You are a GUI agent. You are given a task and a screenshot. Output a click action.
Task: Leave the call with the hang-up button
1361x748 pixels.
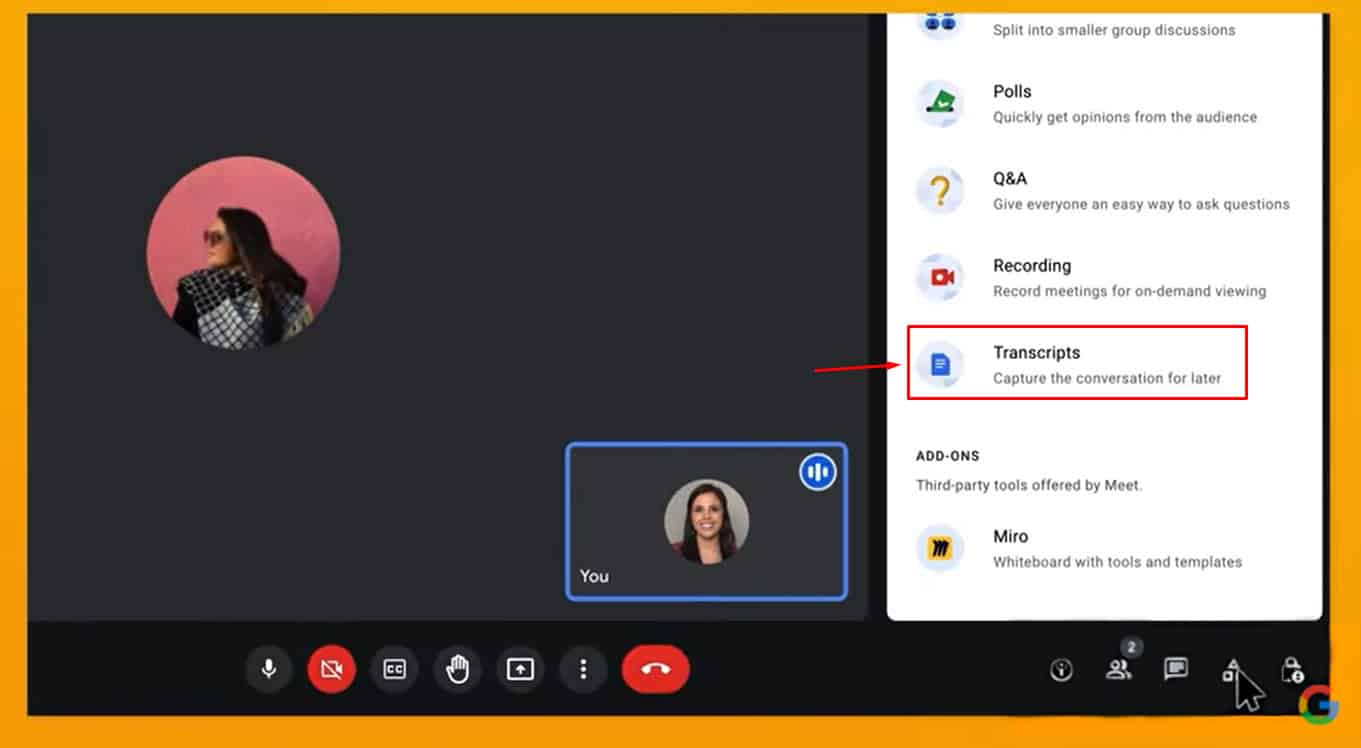pos(655,670)
